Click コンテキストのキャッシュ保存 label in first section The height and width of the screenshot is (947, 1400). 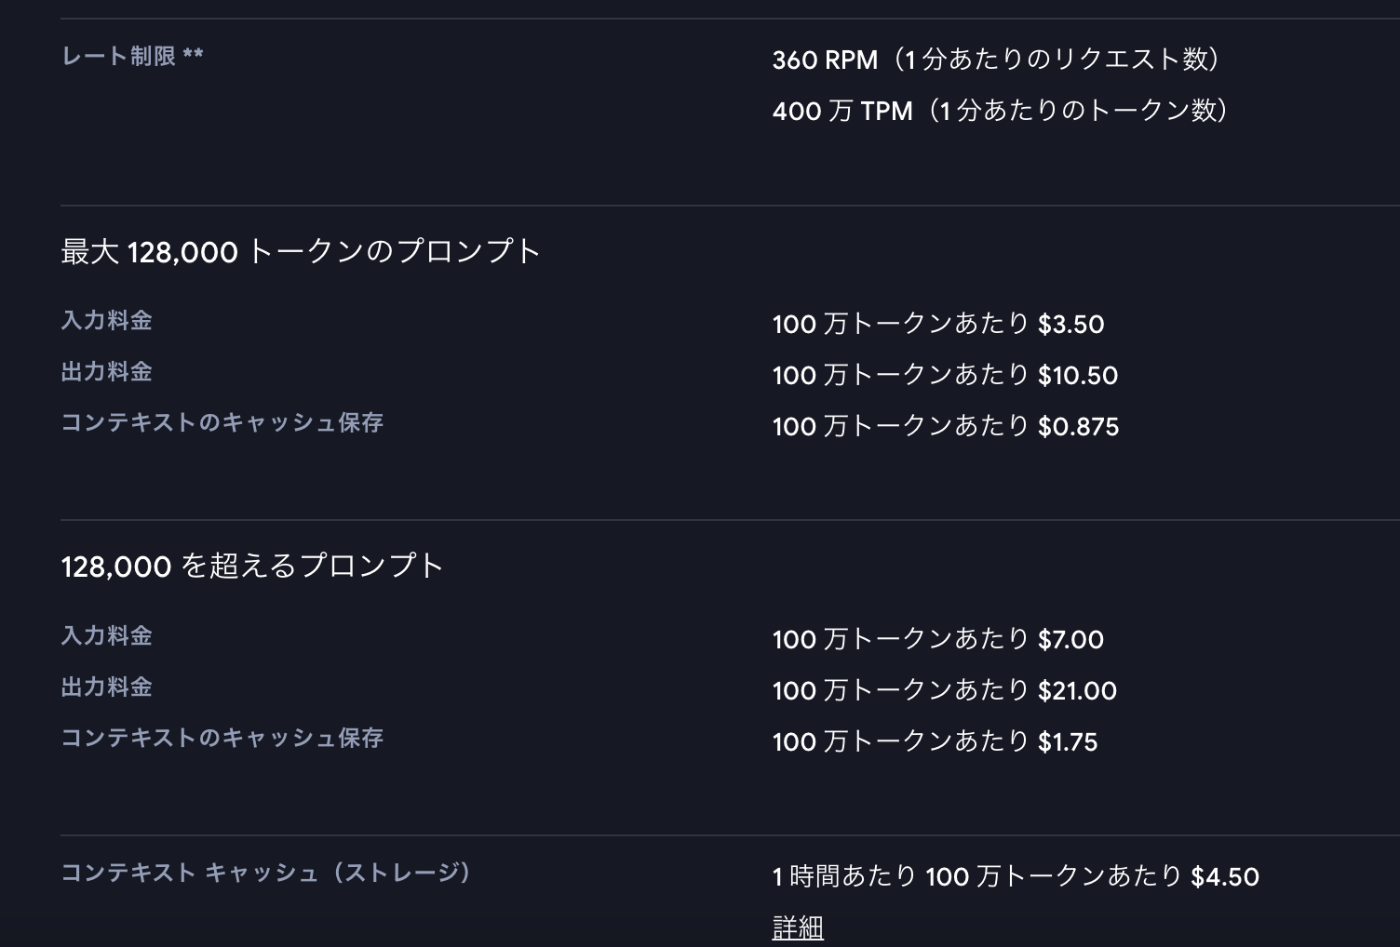tap(222, 422)
